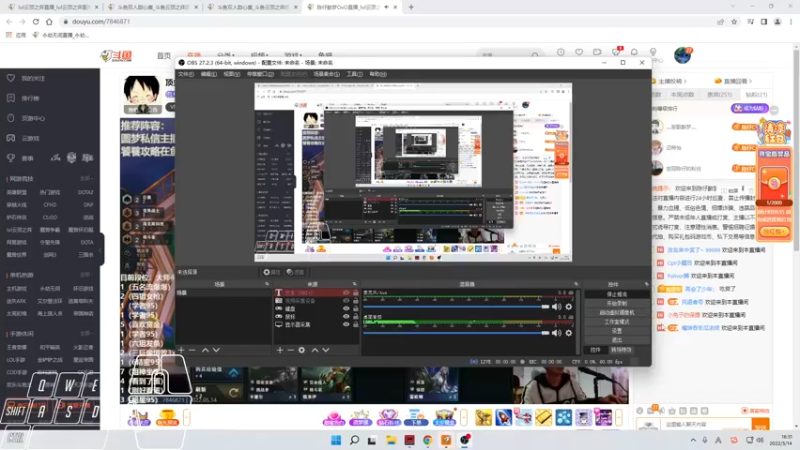Open the user avatar in Douyu header

click(x=682, y=55)
